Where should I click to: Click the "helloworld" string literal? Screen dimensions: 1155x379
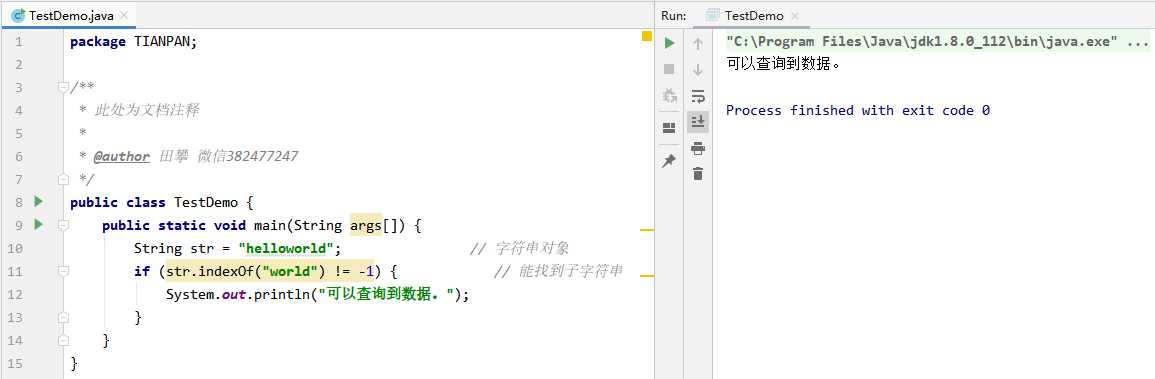pos(286,248)
